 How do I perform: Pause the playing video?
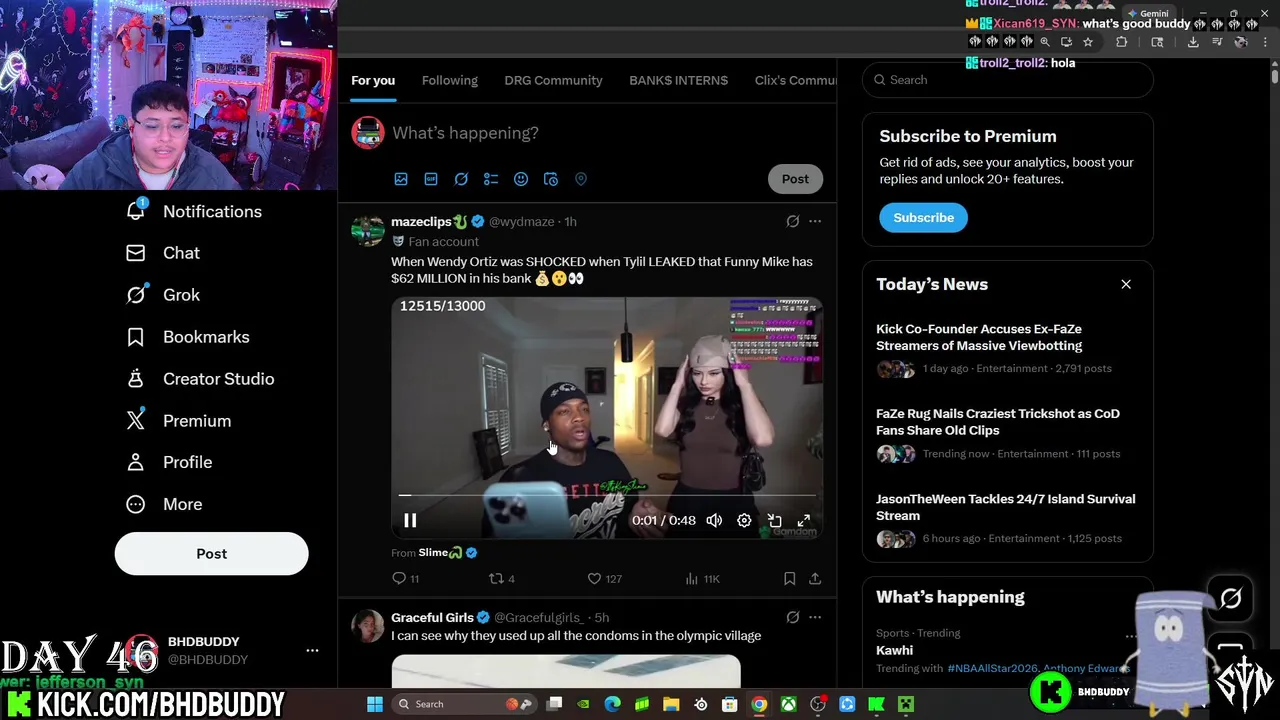[x=410, y=520]
